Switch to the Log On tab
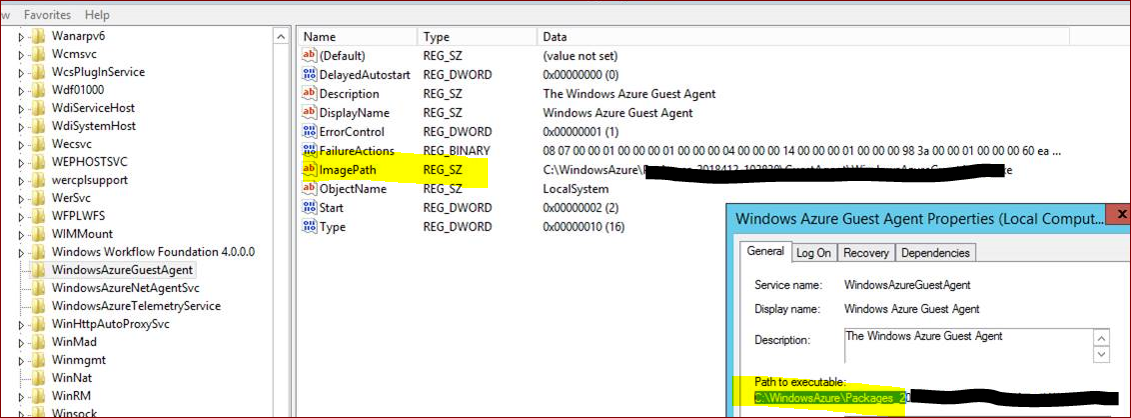Viewport: 1131px width, 418px height. [x=814, y=253]
